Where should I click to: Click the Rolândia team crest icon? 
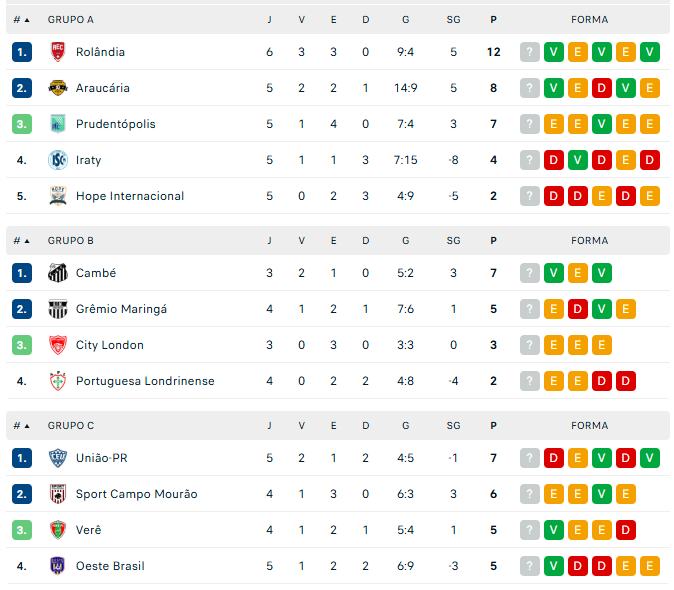(x=57, y=52)
